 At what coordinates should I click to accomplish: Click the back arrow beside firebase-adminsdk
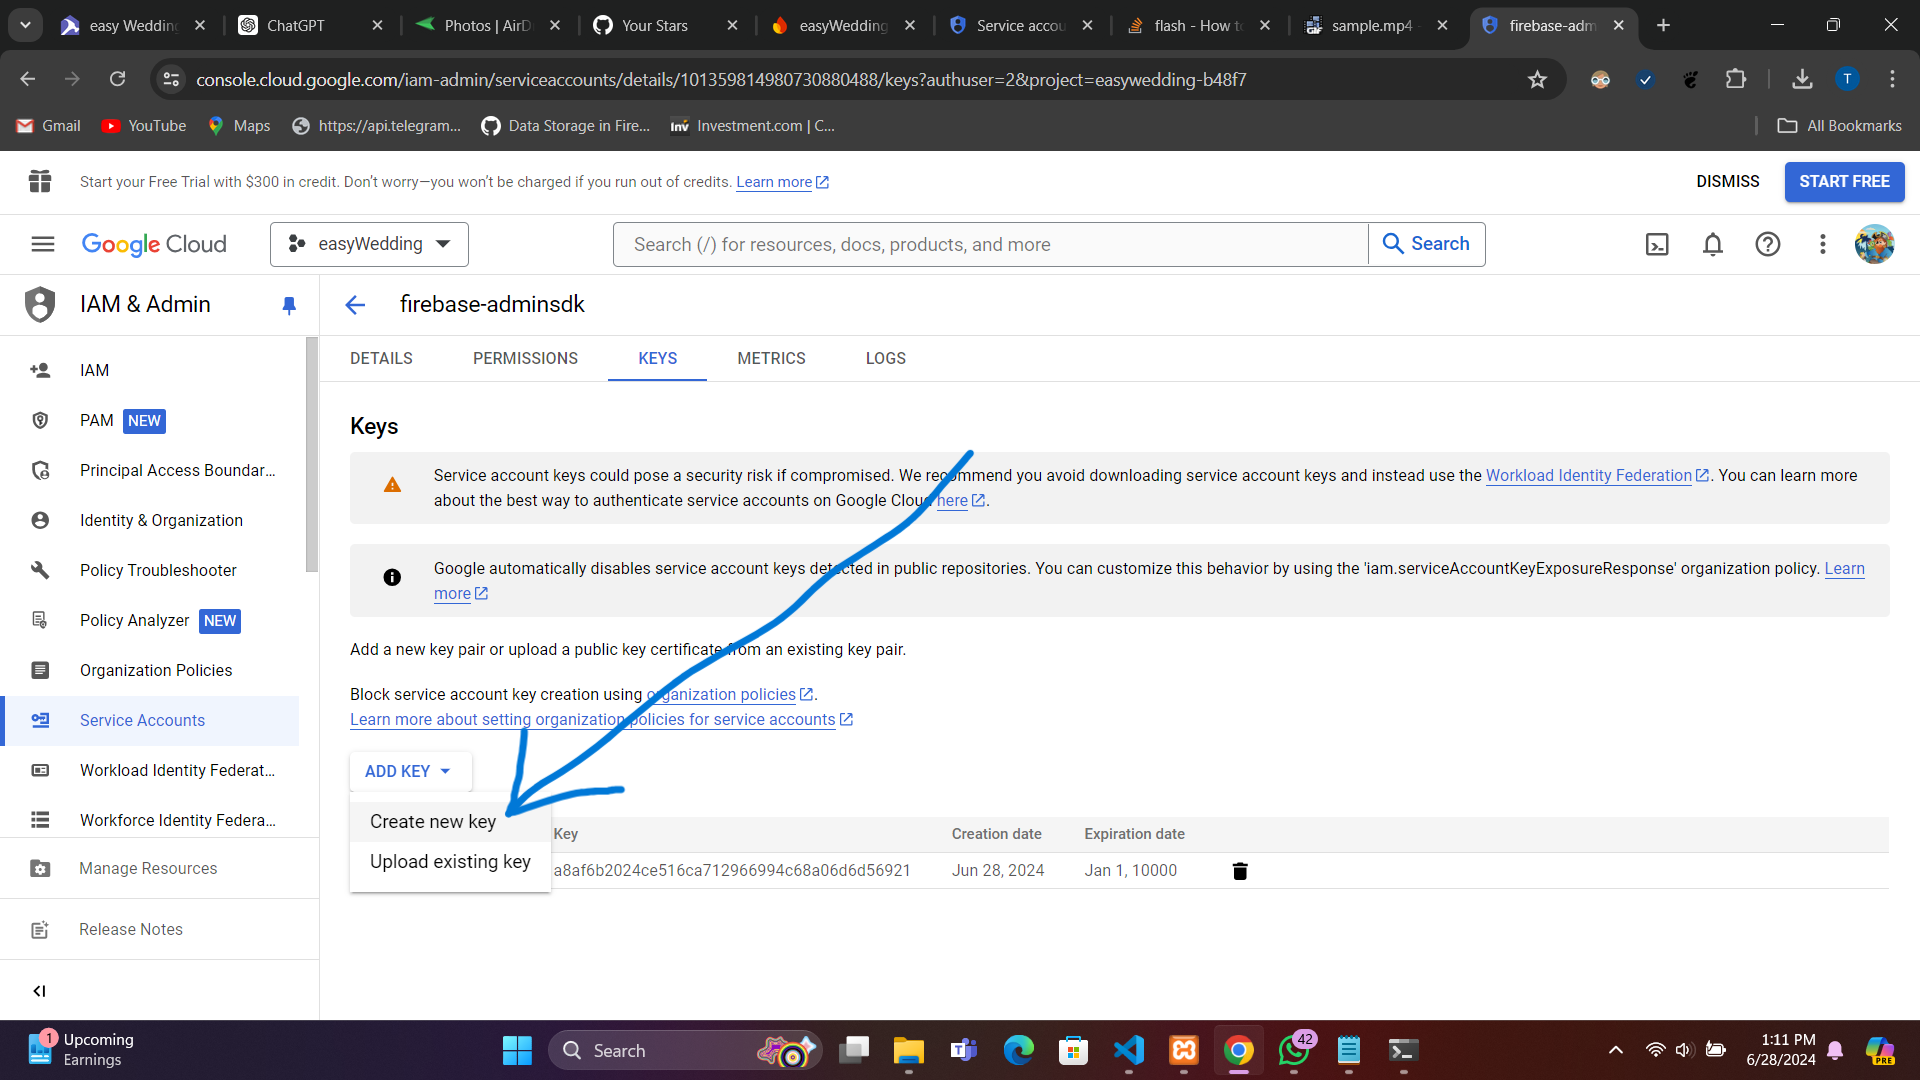355,305
